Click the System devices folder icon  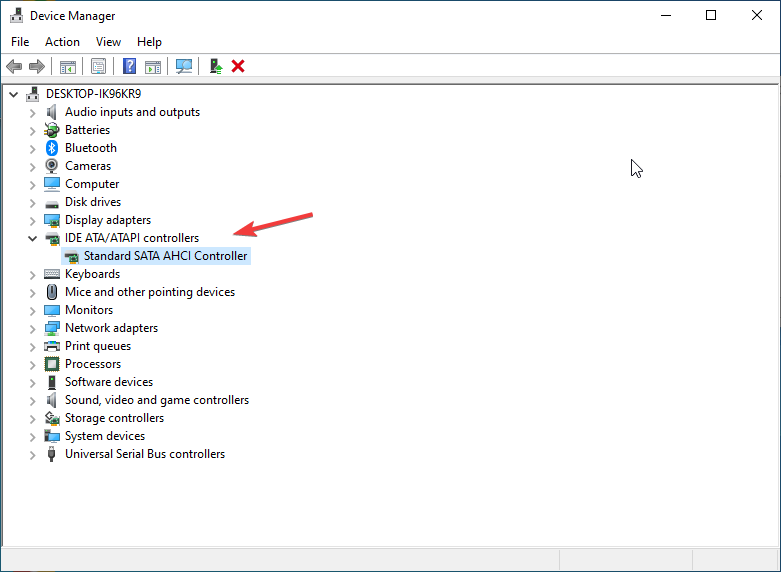click(52, 436)
